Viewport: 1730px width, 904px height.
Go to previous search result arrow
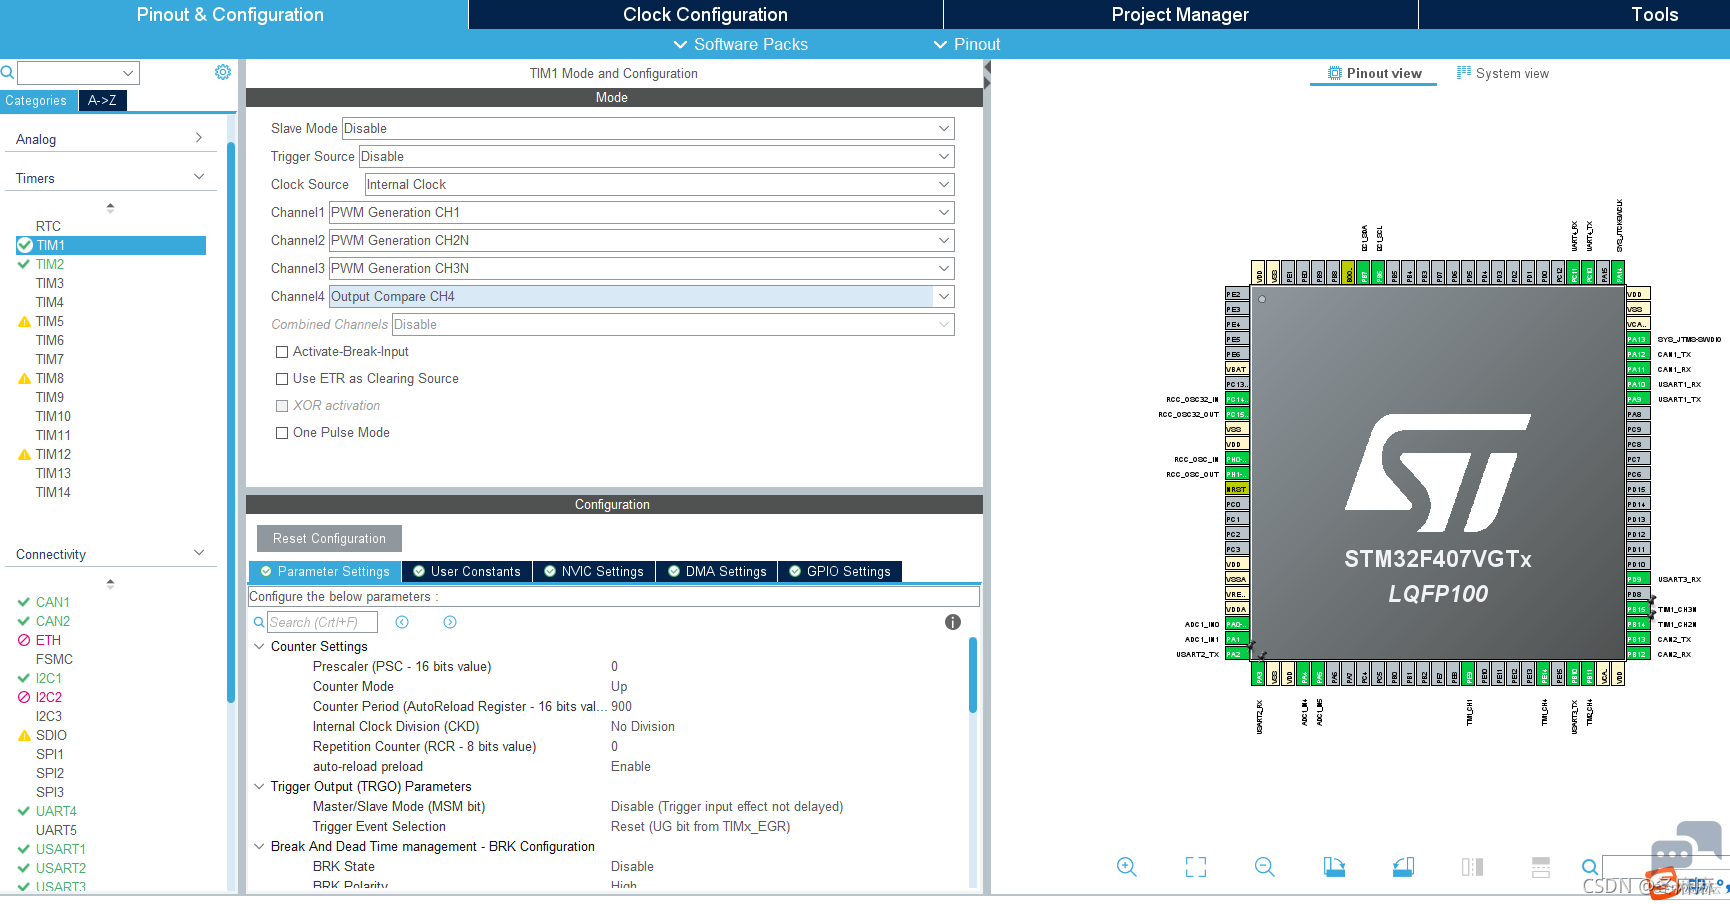point(402,622)
